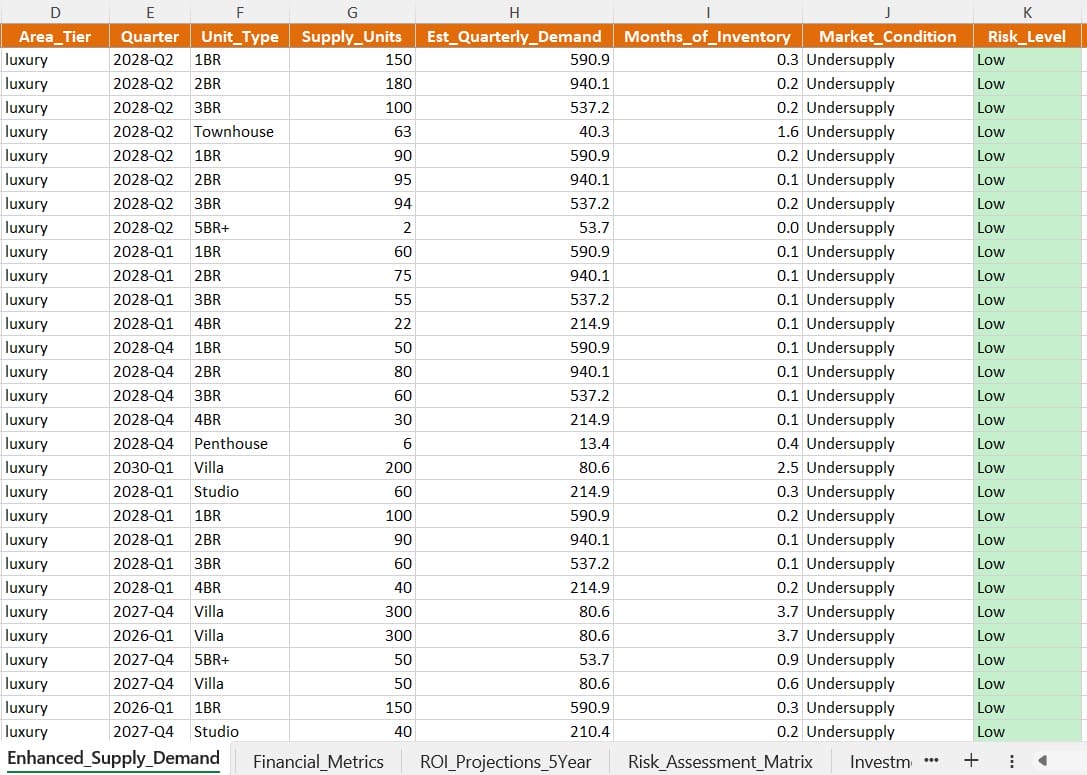Click the Area_Tier header cell
Viewport: 1087px width, 775px height.
[54, 36]
